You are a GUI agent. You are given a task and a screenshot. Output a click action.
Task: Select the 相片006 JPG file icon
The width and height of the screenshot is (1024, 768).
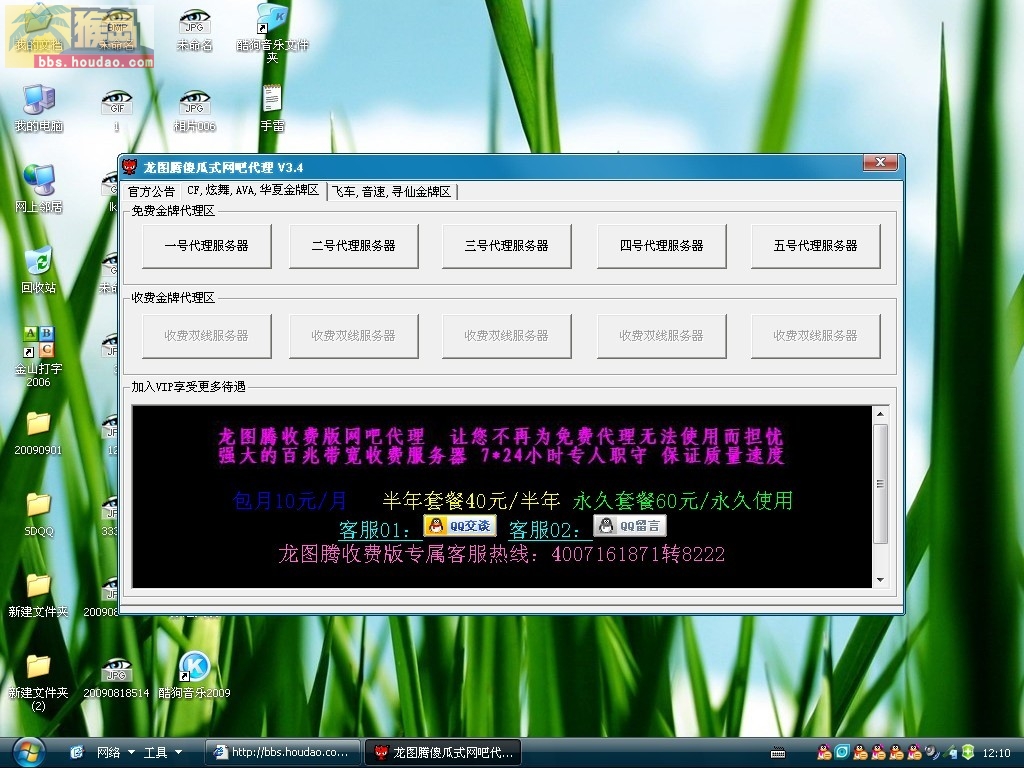(194, 110)
